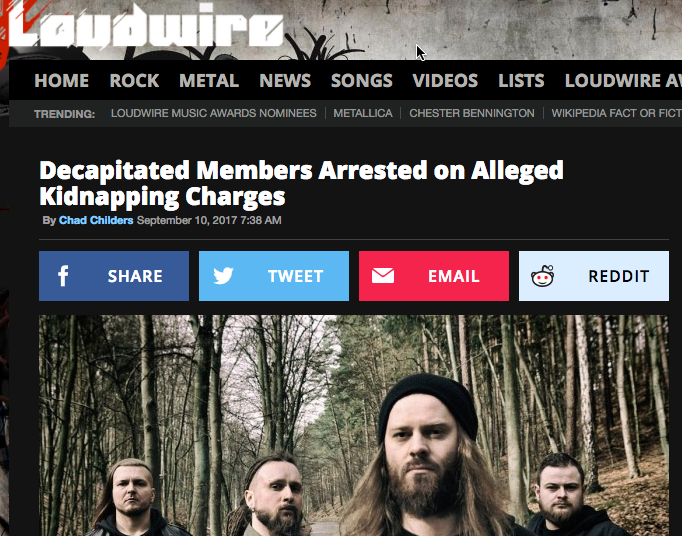Click the Facebook f icon
The height and width of the screenshot is (536, 682).
pos(63,276)
